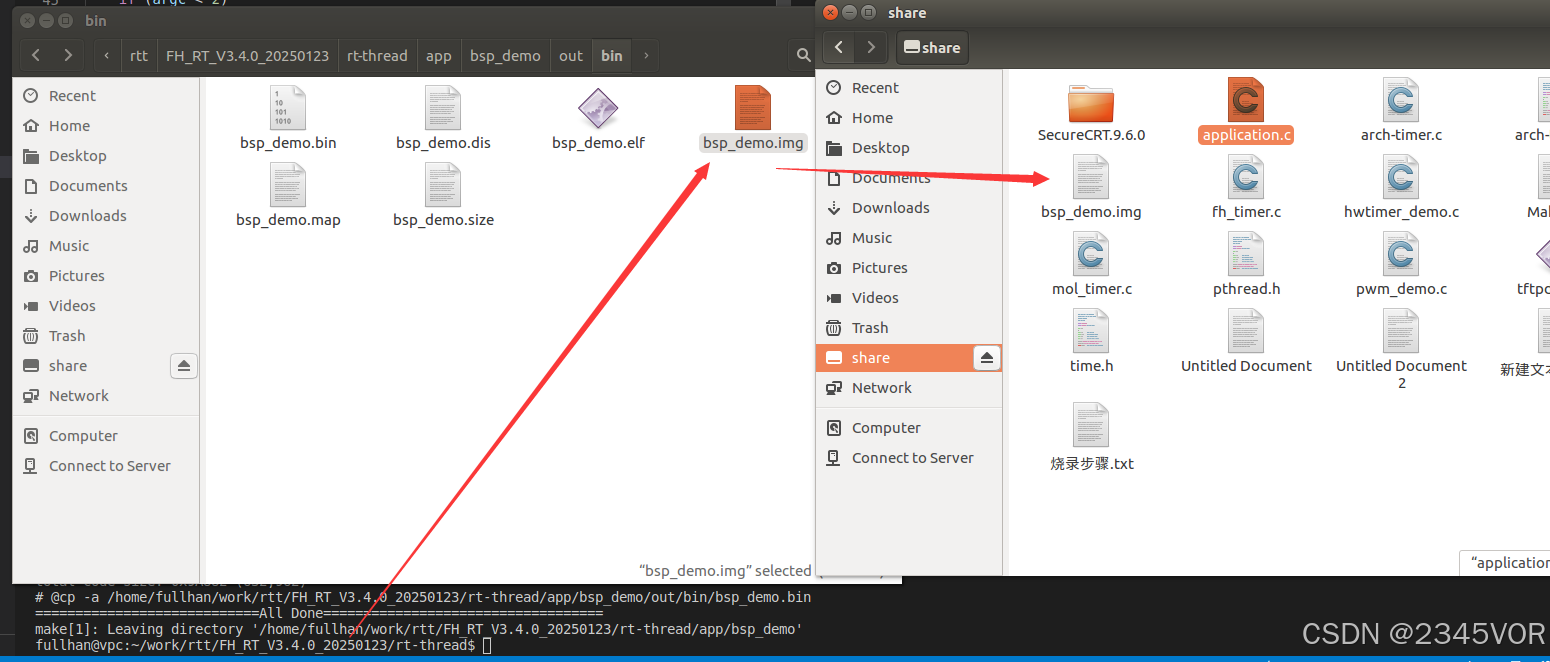Select application.c file icon
Viewport: 1550px width, 662px height.
[1246, 100]
